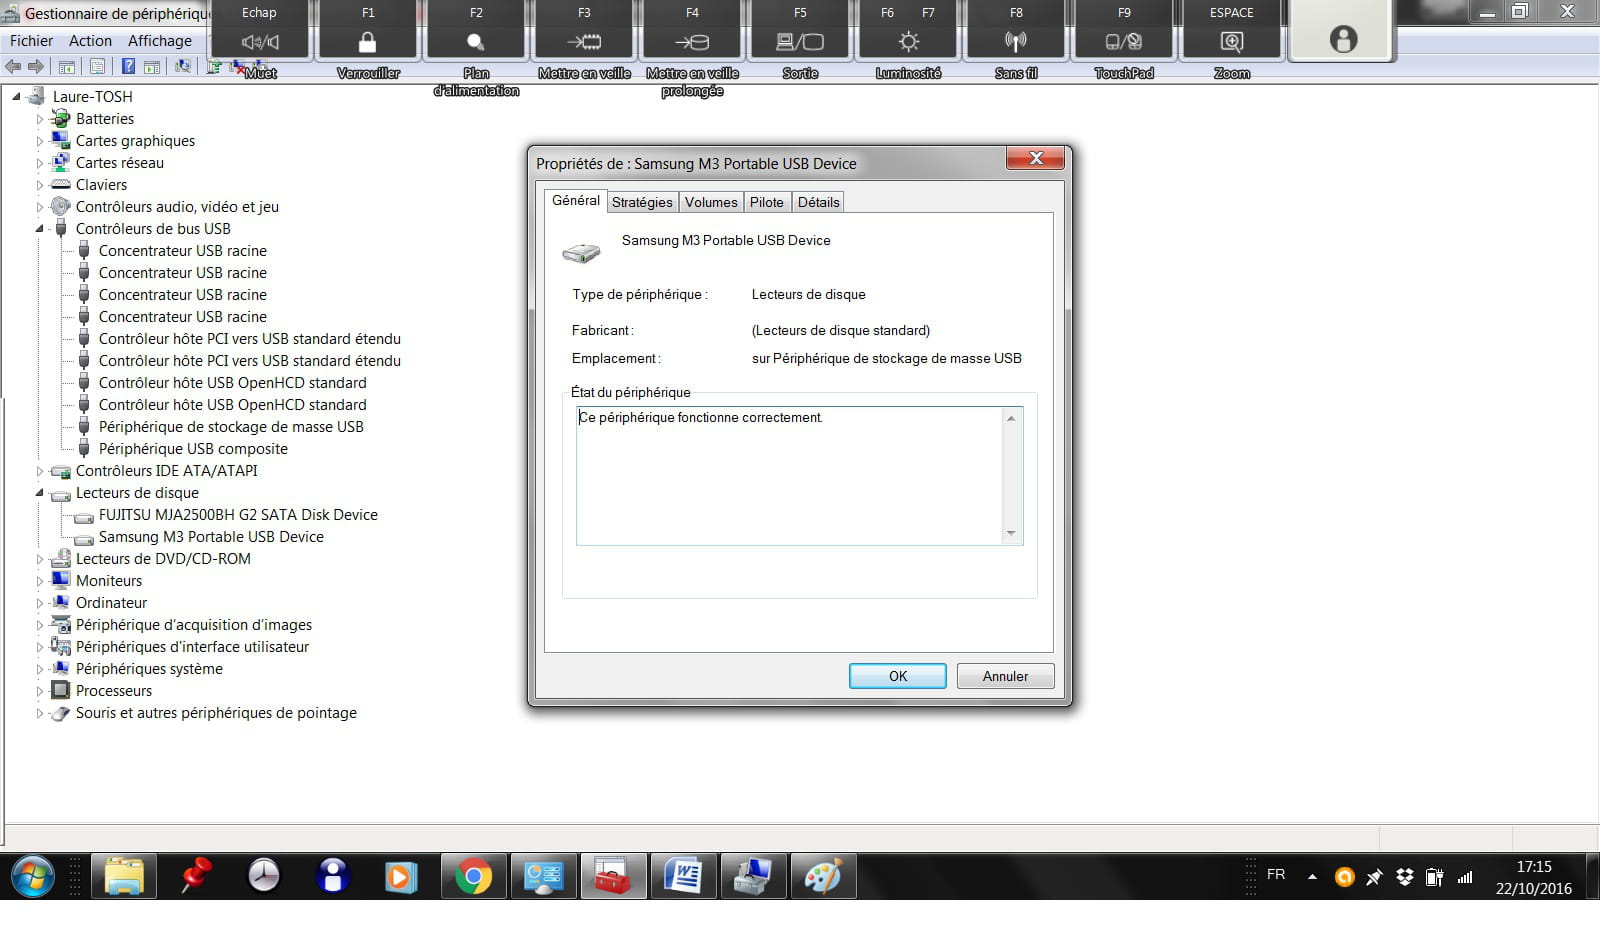Switch to the Stratégies tab
The height and width of the screenshot is (929, 1600).
click(642, 202)
